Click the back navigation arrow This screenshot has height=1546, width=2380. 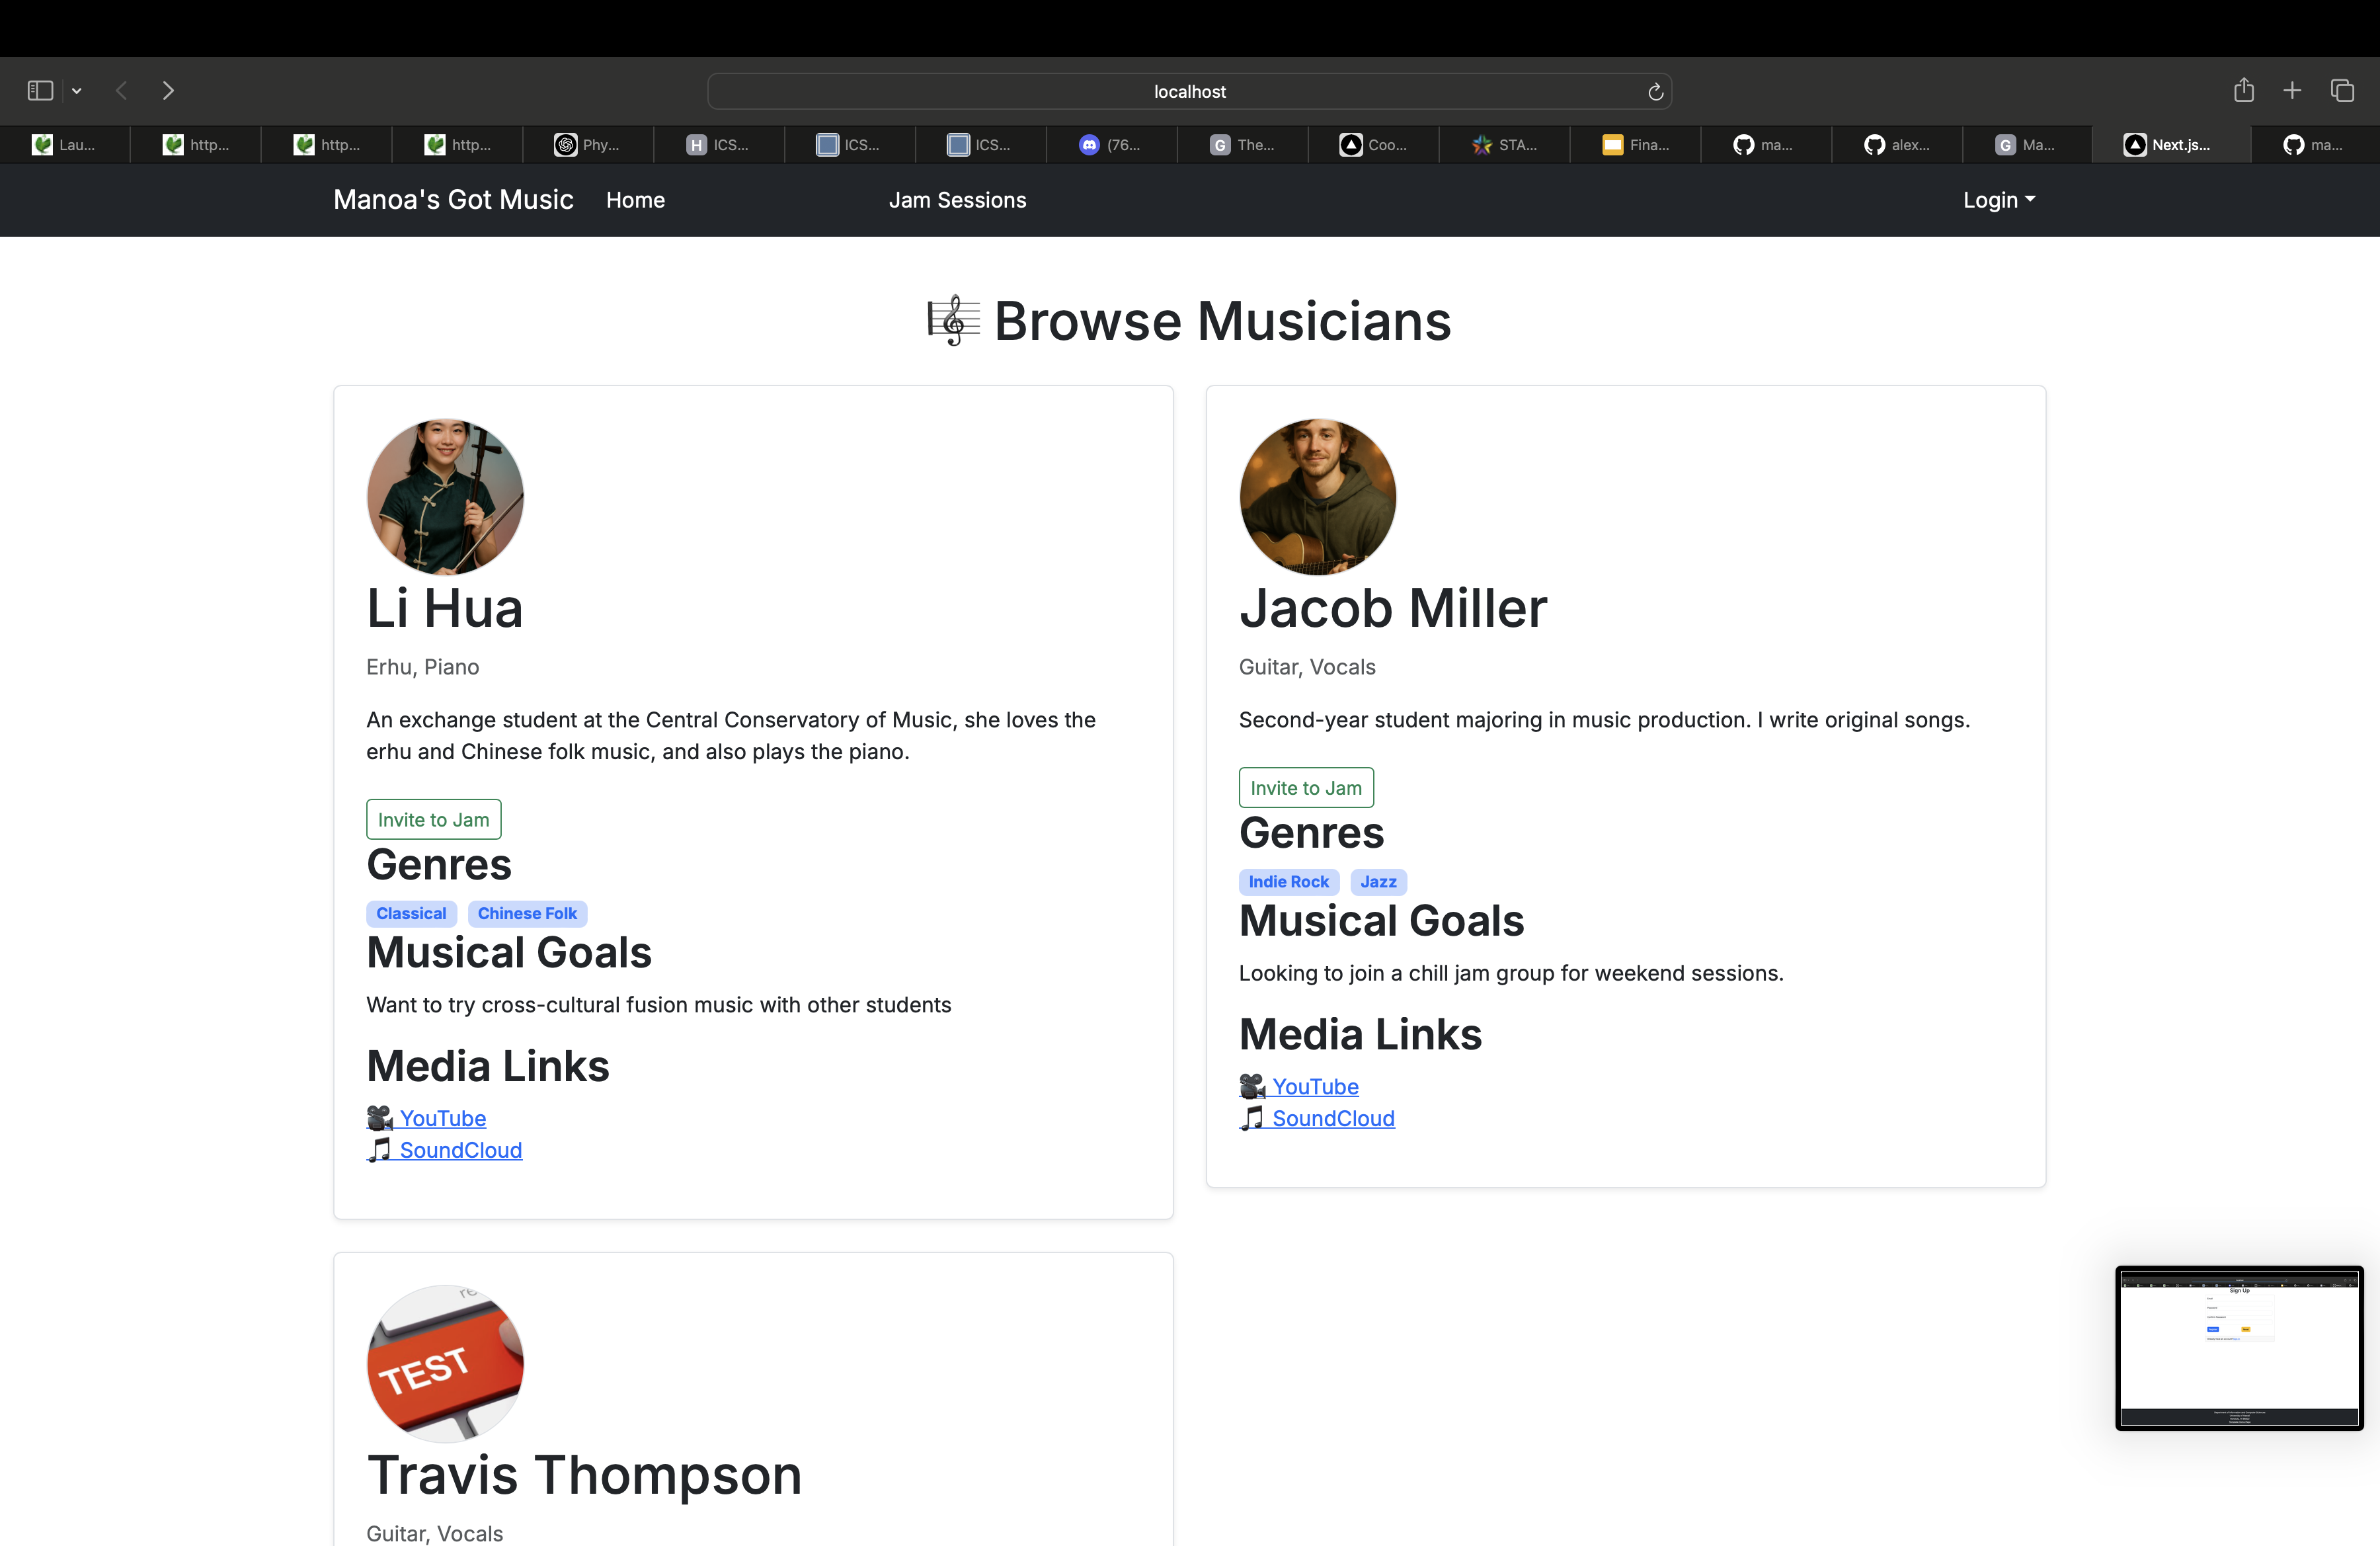click(x=120, y=90)
